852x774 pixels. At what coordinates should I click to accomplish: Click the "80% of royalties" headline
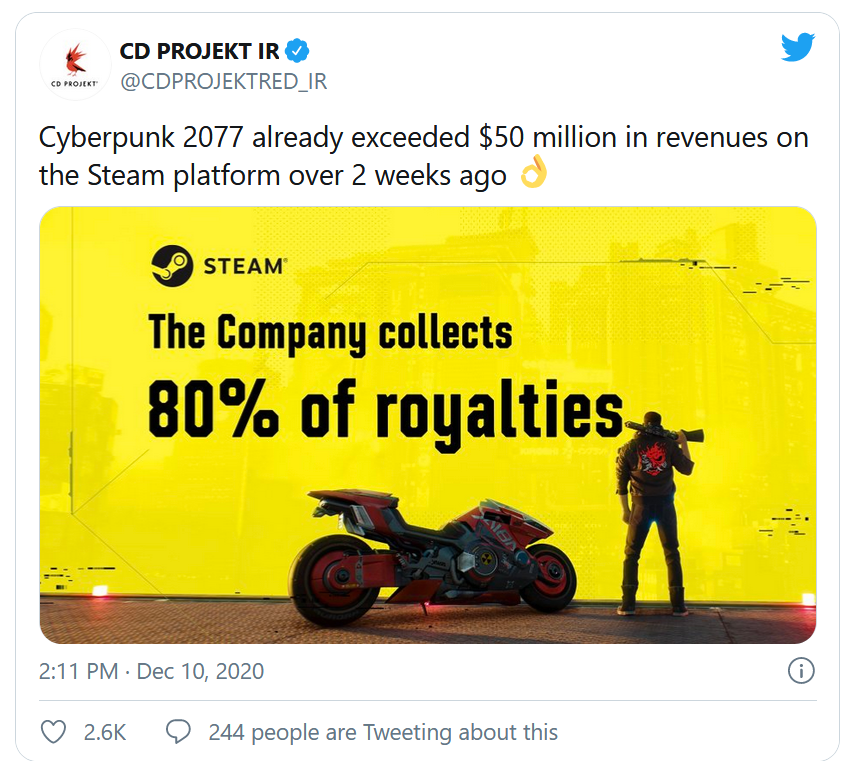385,412
